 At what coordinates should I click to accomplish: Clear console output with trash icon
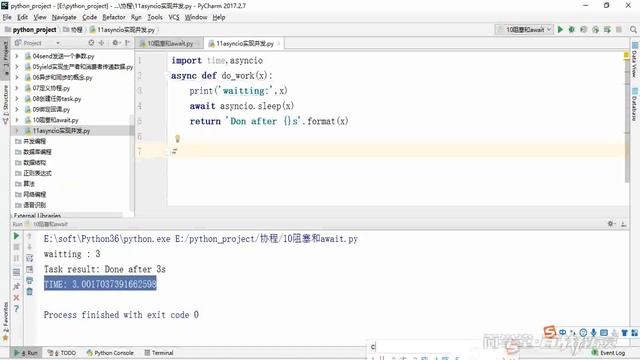pyautogui.click(x=29, y=291)
